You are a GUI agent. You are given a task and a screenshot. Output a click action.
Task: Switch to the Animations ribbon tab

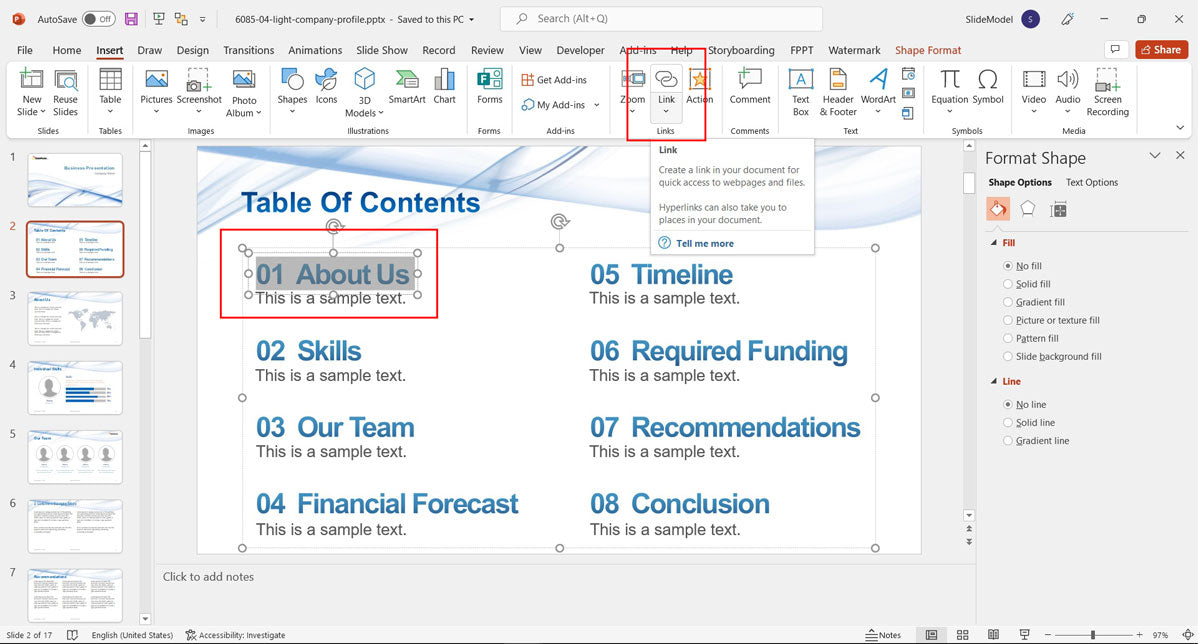click(x=315, y=49)
